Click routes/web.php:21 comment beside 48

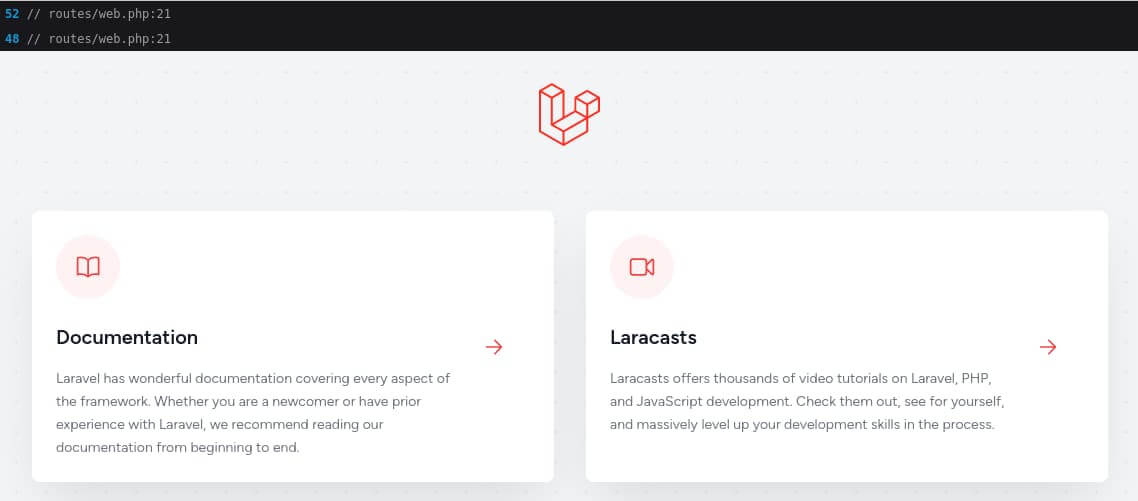coord(98,38)
